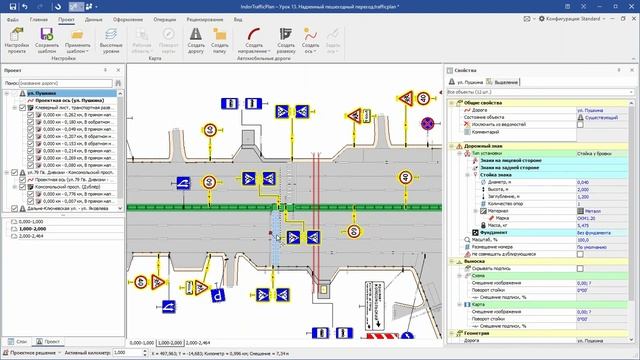The height and width of the screenshot is (360, 640).
Task: Uncheck Комсомольский просп. (Дублер) checkbox
Action: click(22, 187)
